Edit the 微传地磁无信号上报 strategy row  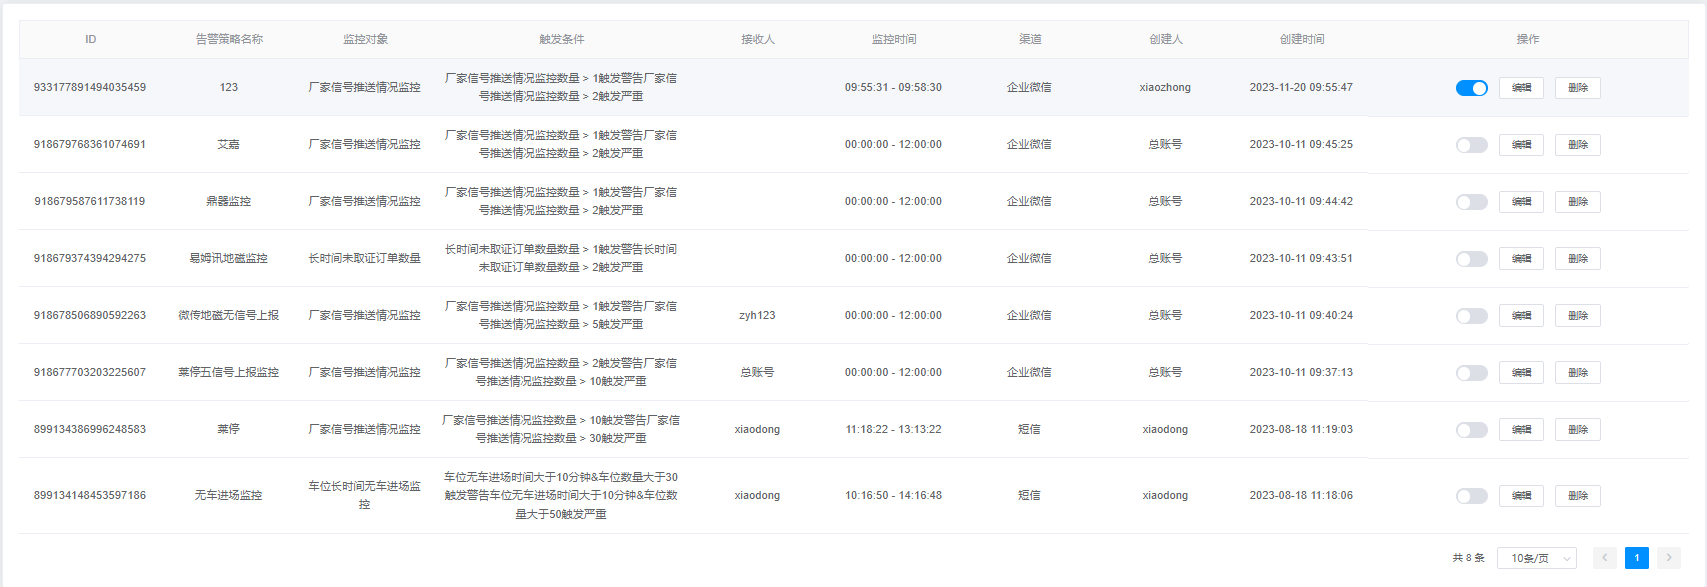tap(1521, 316)
